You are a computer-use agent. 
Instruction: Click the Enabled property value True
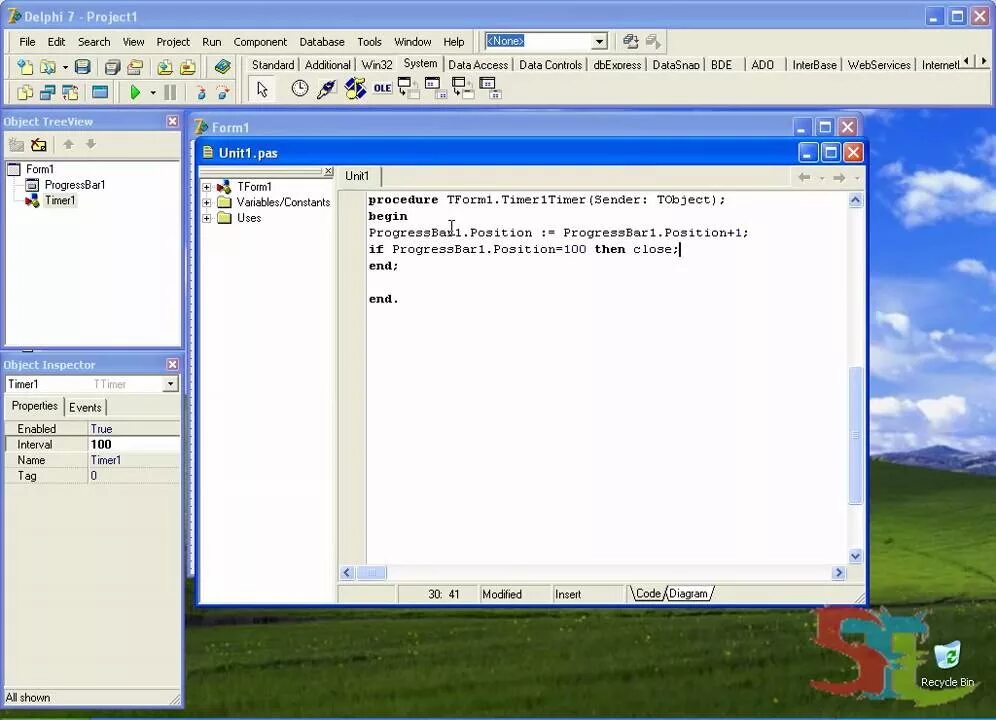[133, 429]
